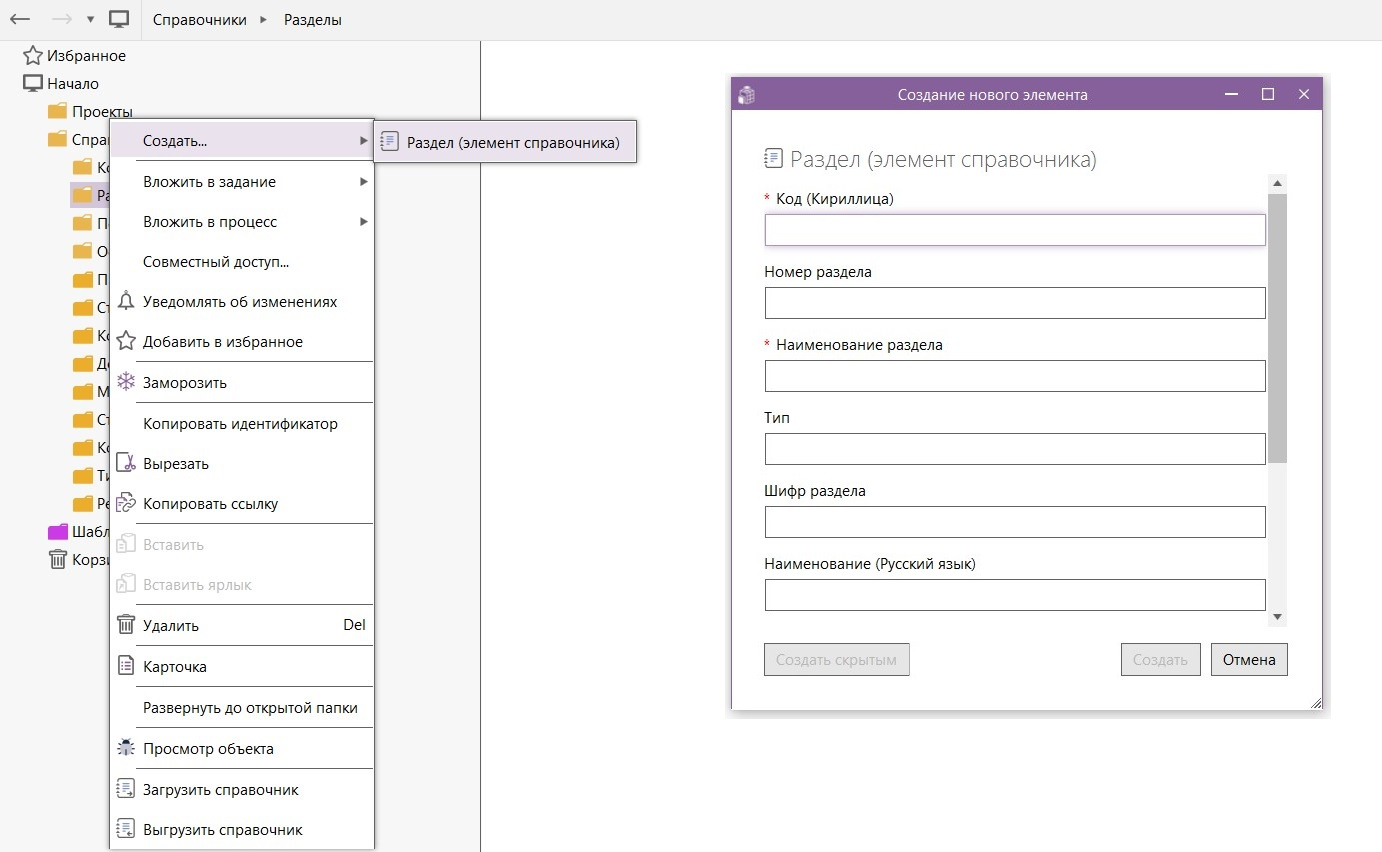Click the desktop monitor icon in the navigation bar
Viewport: 1382px width, 852px height.
(x=119, y=19)
